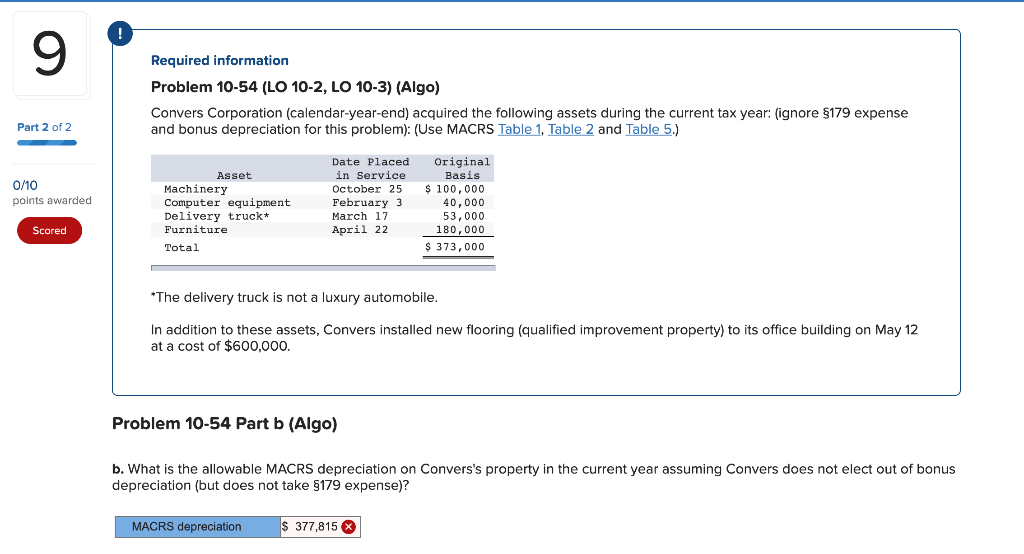Click the Asset column header
1024x554 pixels.
coord(234,175)
